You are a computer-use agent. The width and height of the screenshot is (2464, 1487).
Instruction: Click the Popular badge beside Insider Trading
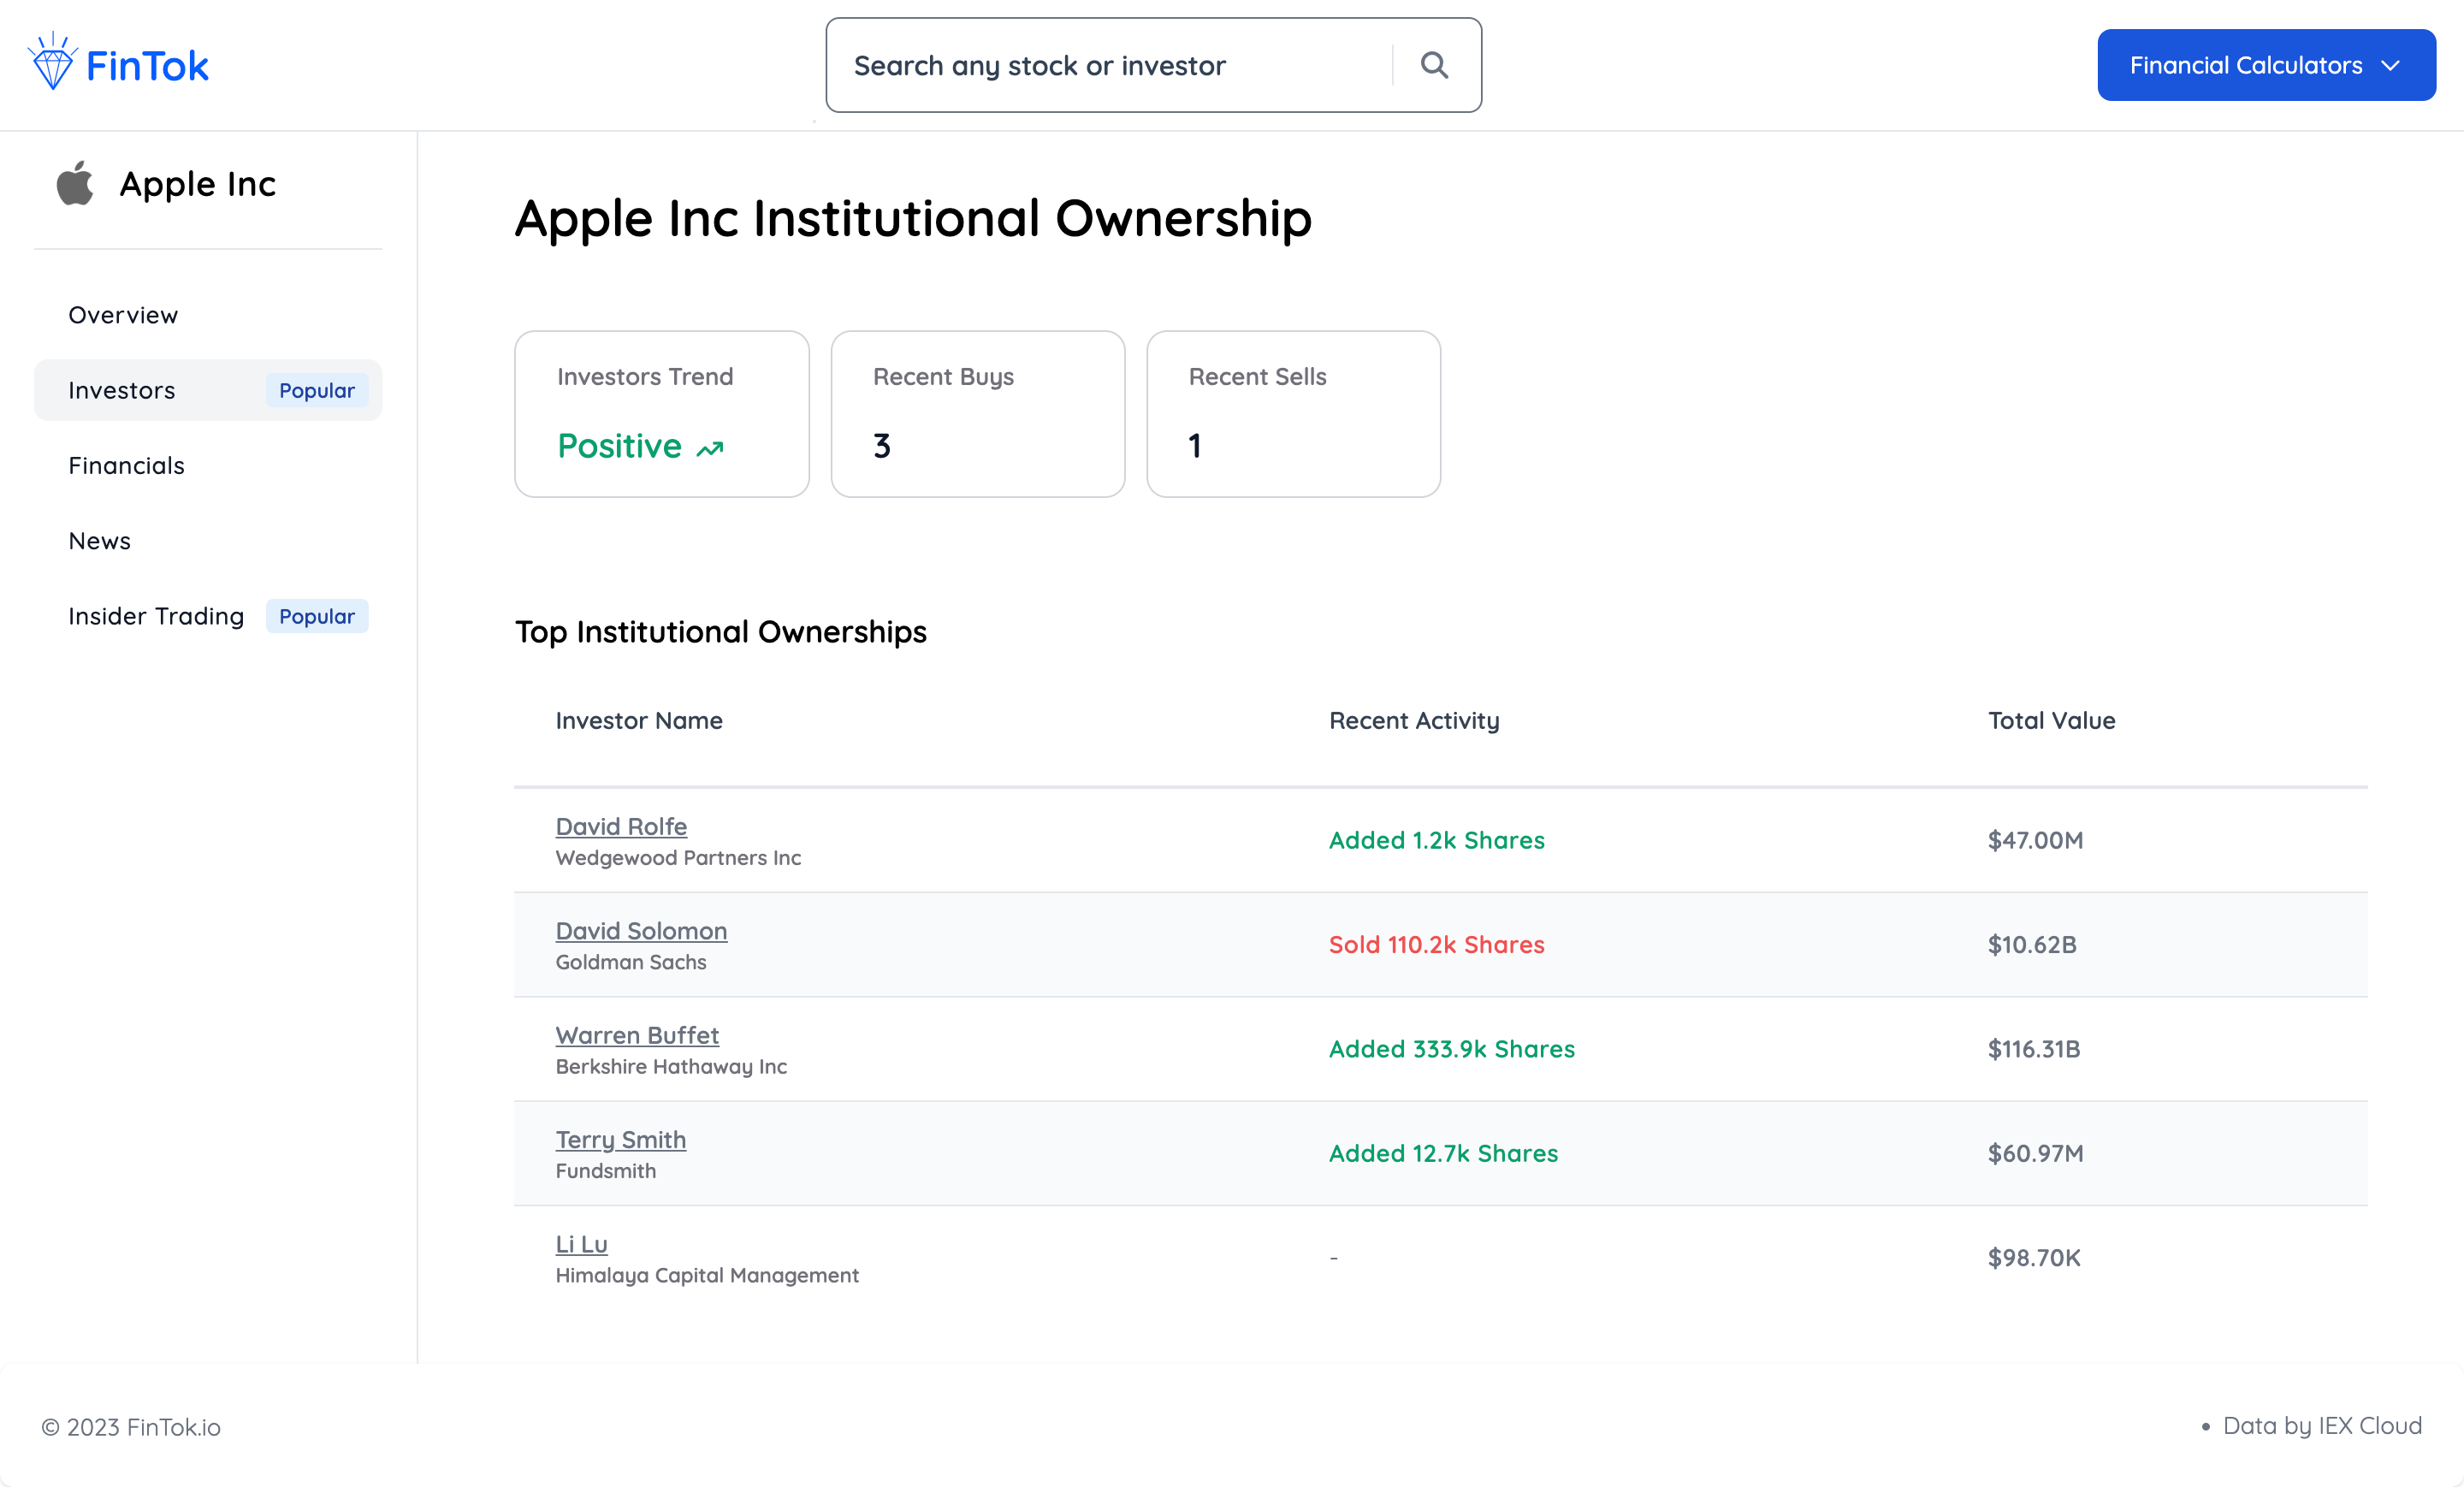[317, 616]
